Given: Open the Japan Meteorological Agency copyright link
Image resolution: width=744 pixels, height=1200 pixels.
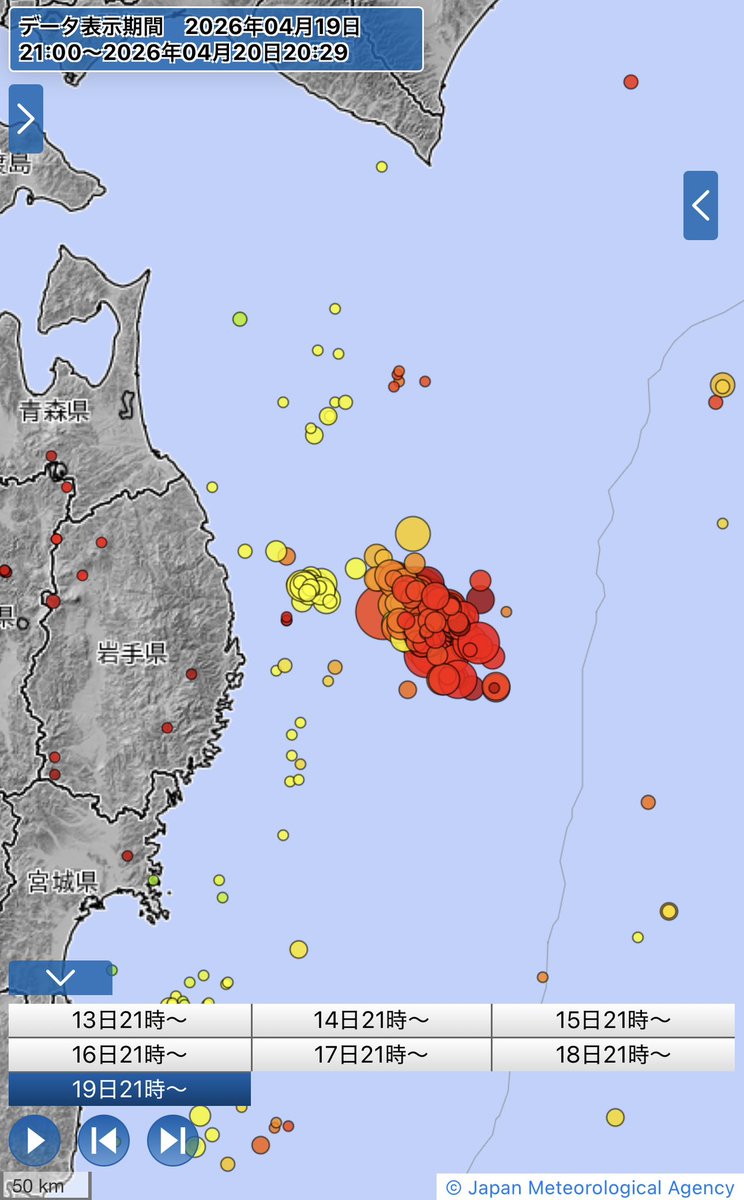Looking at the screenshot, I should pyautogui.click(x=590, y=1187).
